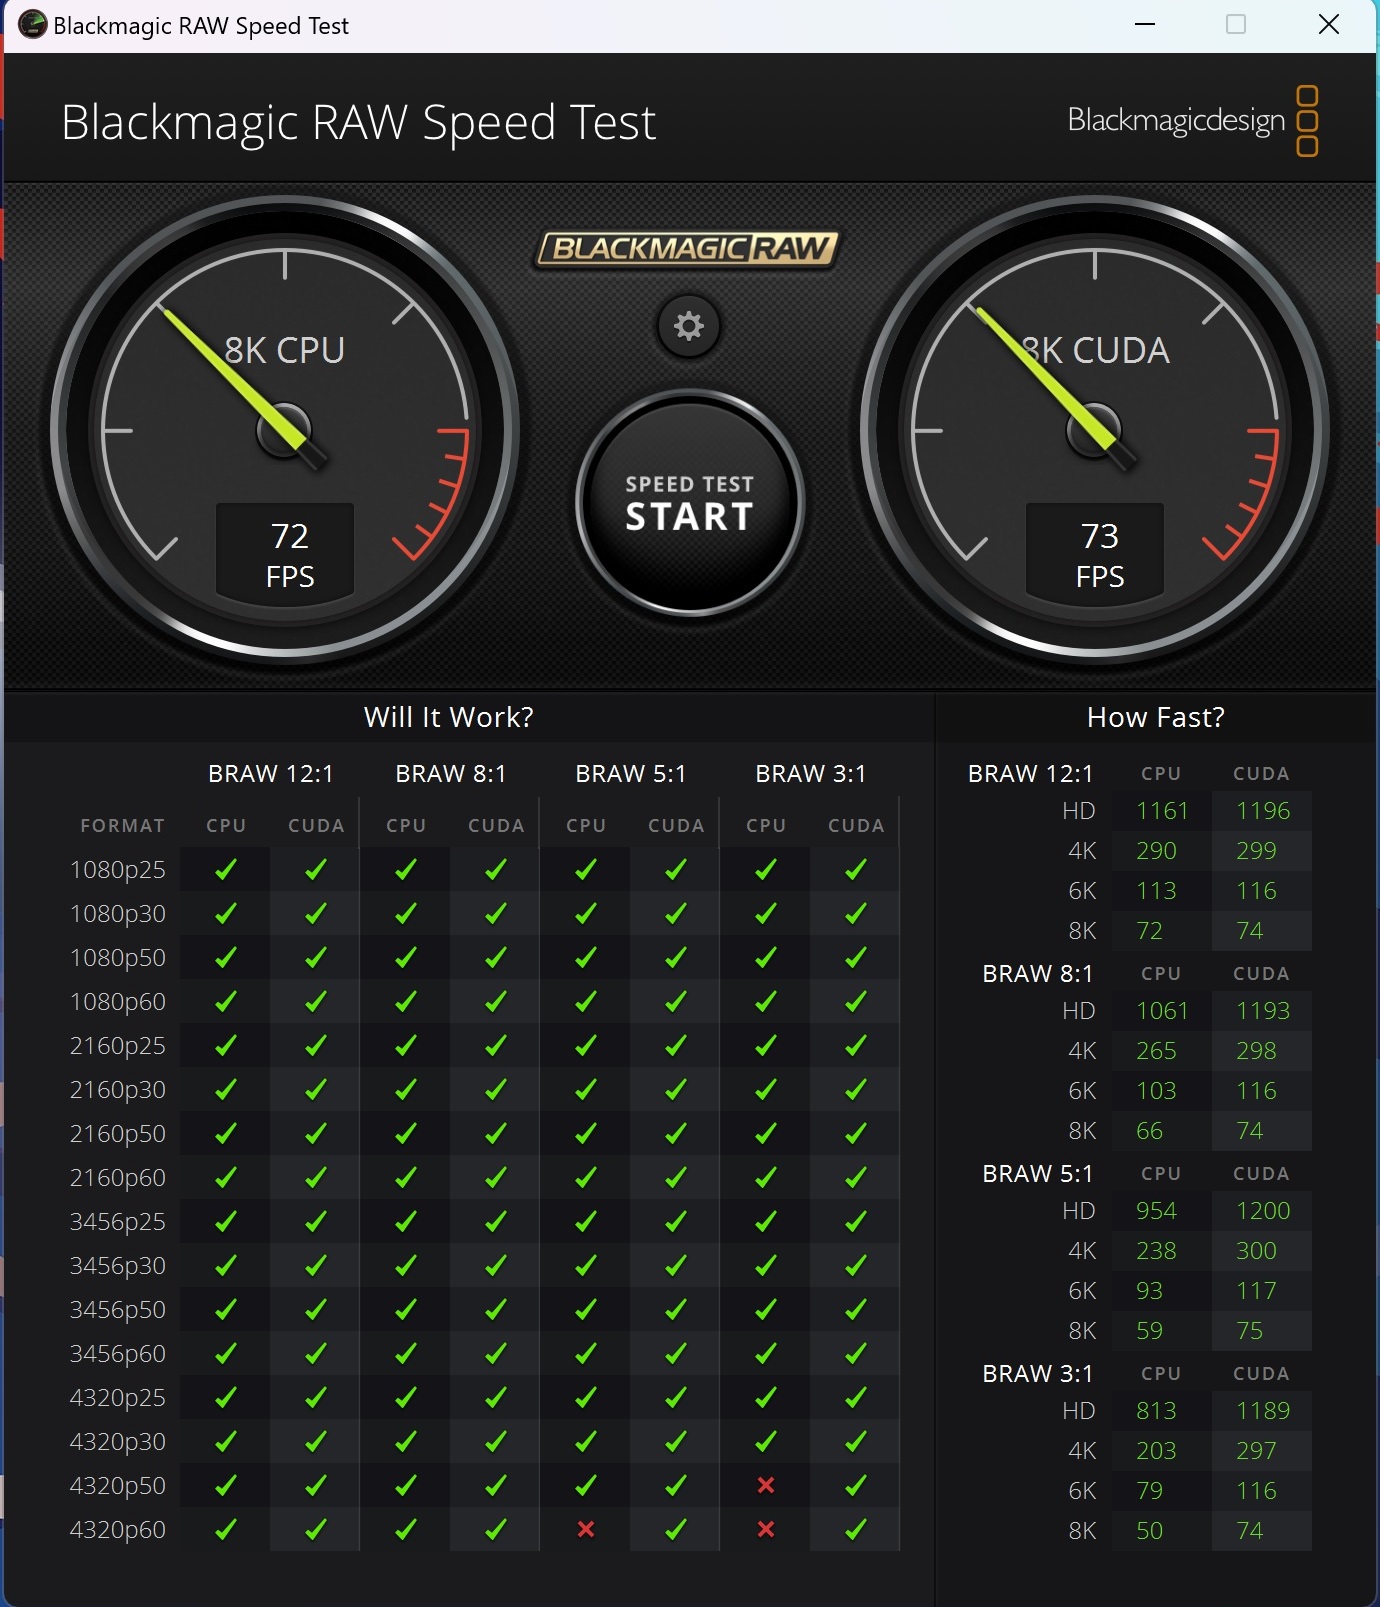Image resolution: width=1380 pixels, height=1607 pixels.
Task: Click the BRAW 8:1 column header in Will It Work
Action: coord(450,774)
